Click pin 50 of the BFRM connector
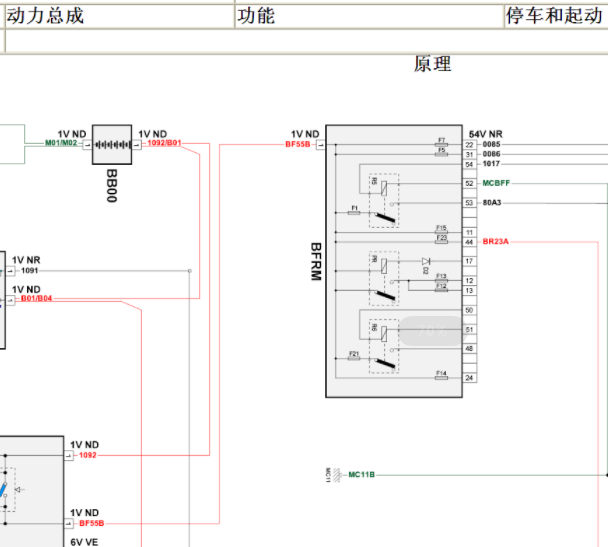Image resolution: width=608 pixels, height=547 pixels. [x=470, y=310]
